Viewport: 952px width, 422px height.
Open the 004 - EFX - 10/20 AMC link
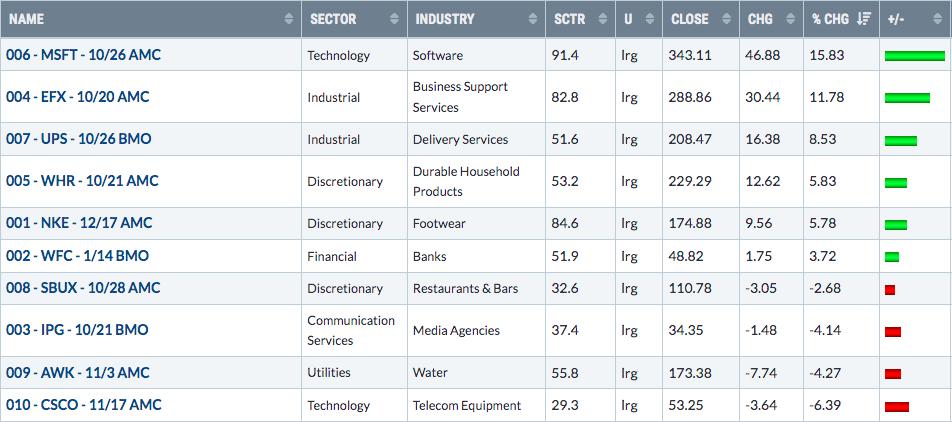click(x=77, y=97)
